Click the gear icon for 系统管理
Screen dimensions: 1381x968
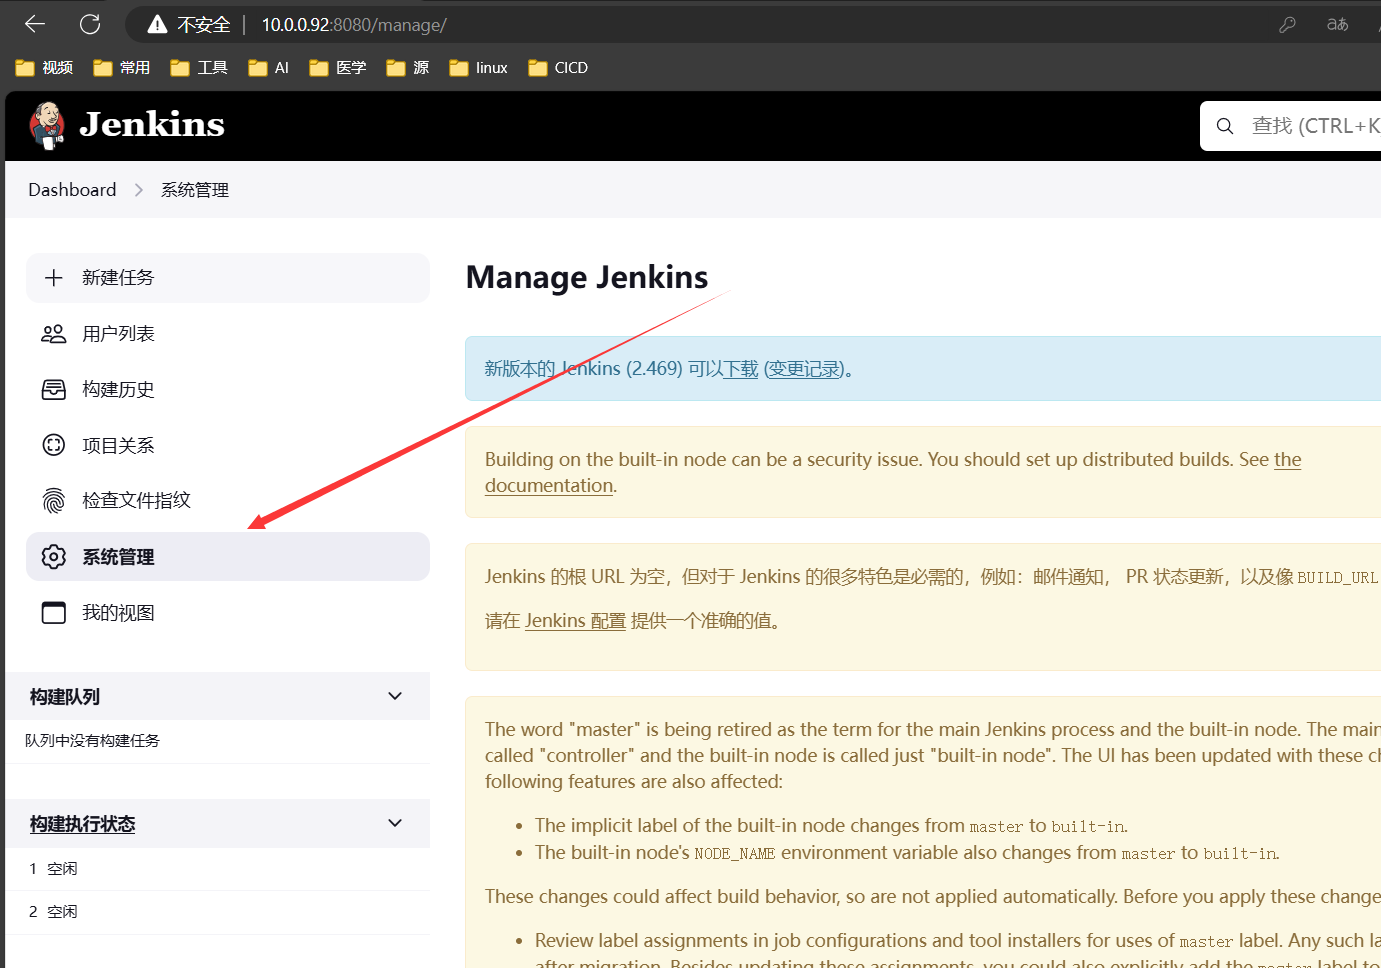(x=54, y=557)
